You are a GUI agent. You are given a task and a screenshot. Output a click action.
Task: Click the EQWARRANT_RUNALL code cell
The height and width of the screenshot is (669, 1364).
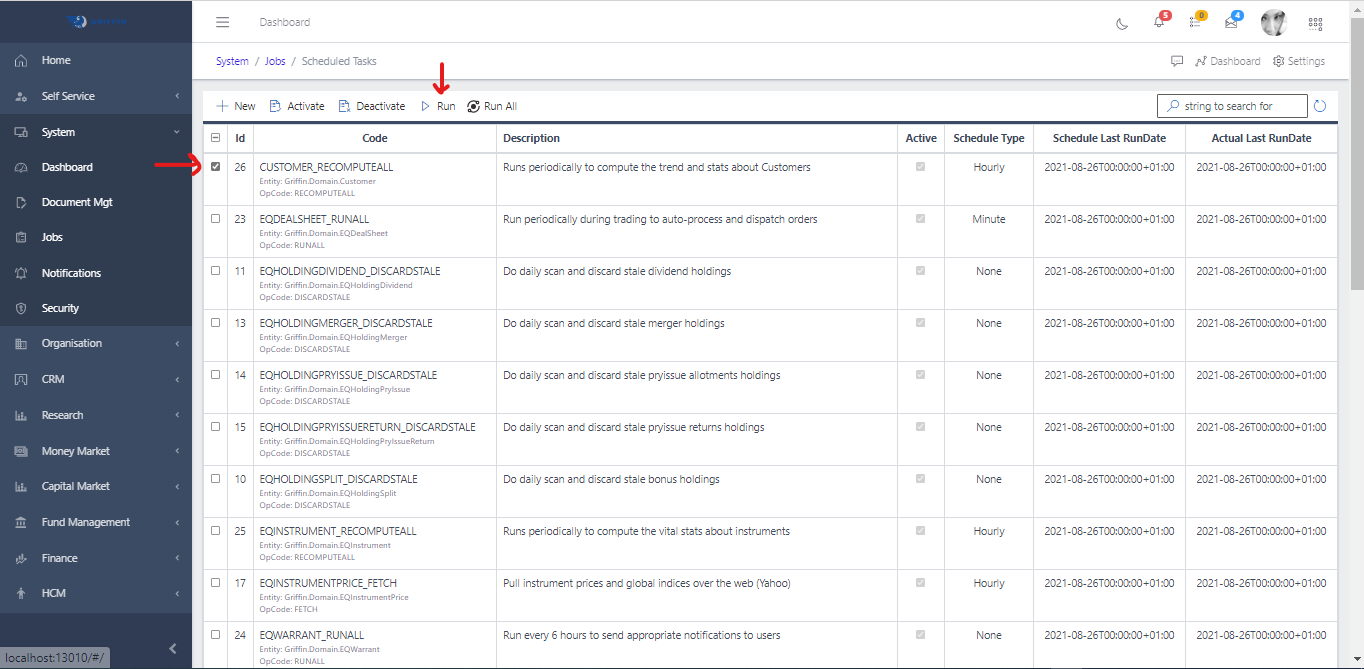tap(375, 647)
